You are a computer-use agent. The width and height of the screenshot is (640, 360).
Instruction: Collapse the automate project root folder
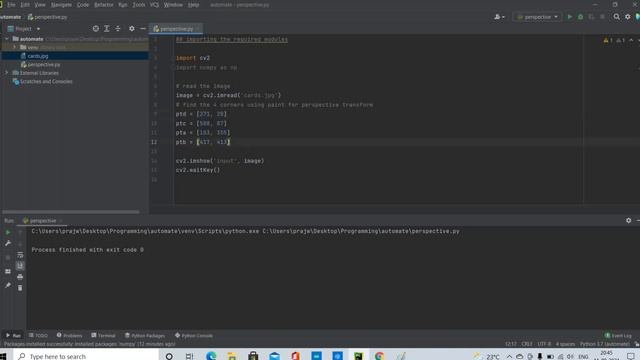(7, 39)
